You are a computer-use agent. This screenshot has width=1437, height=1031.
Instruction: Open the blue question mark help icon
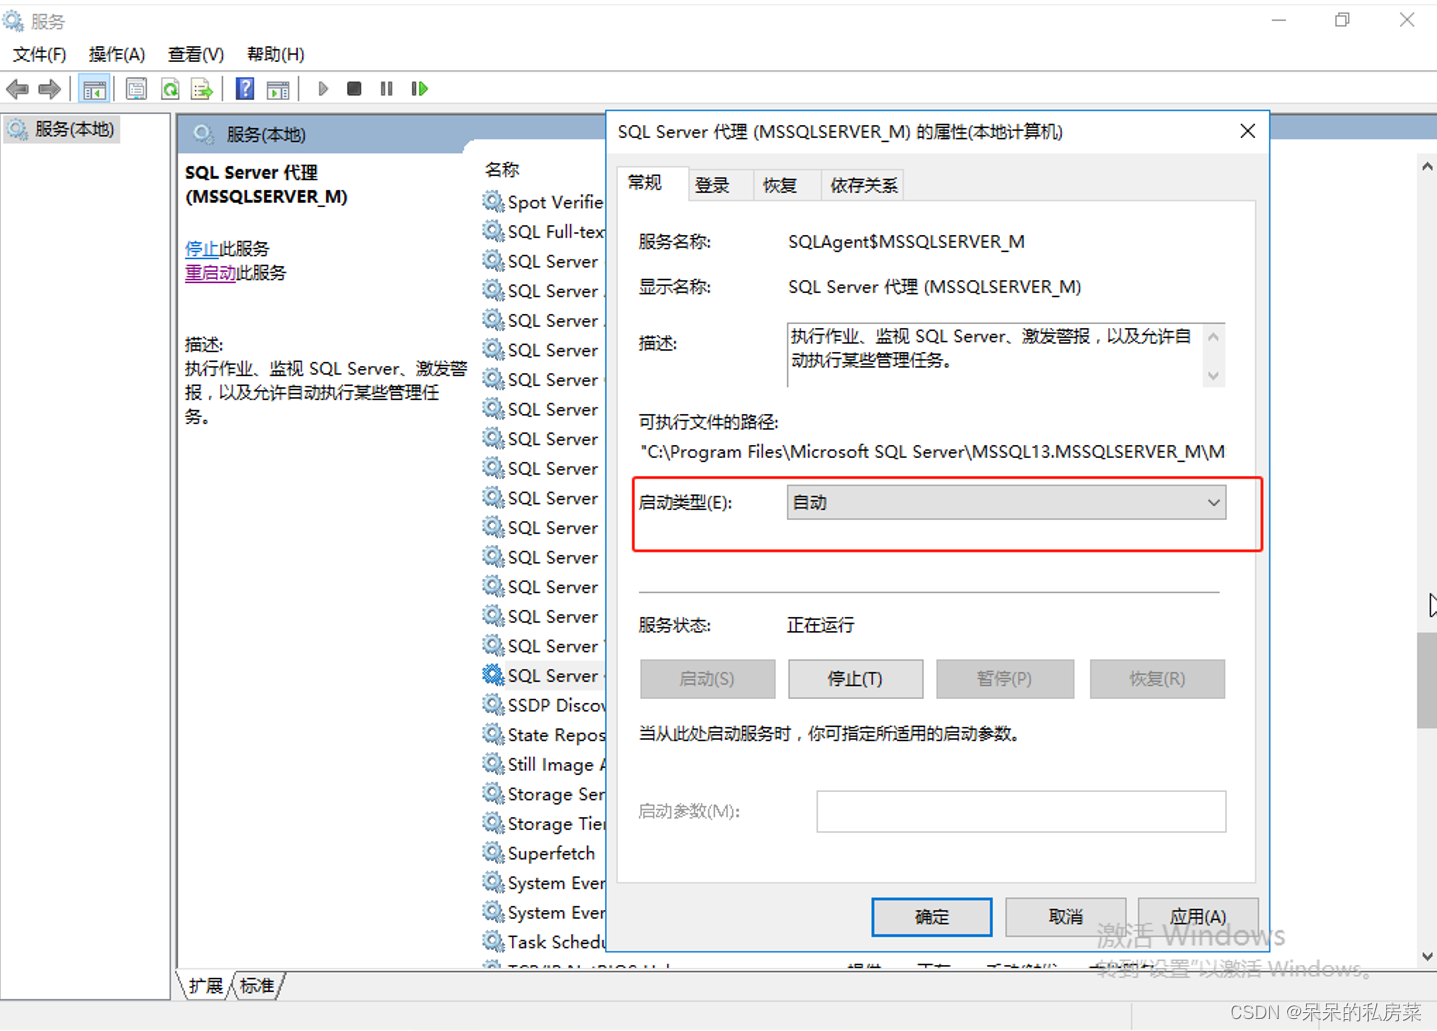245,89
